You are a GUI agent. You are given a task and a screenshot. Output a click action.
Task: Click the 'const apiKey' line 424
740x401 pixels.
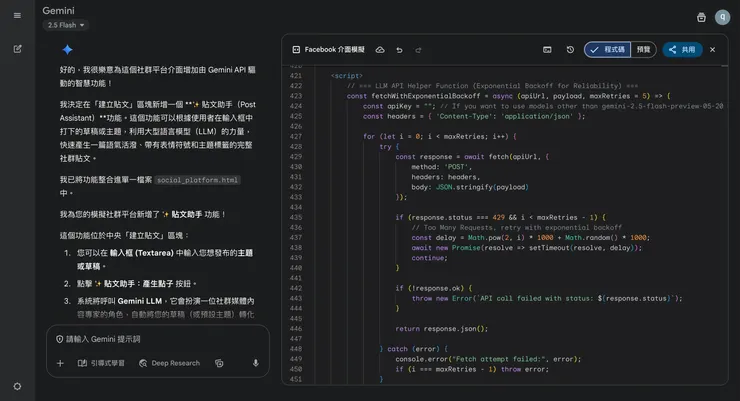(543, 106)
